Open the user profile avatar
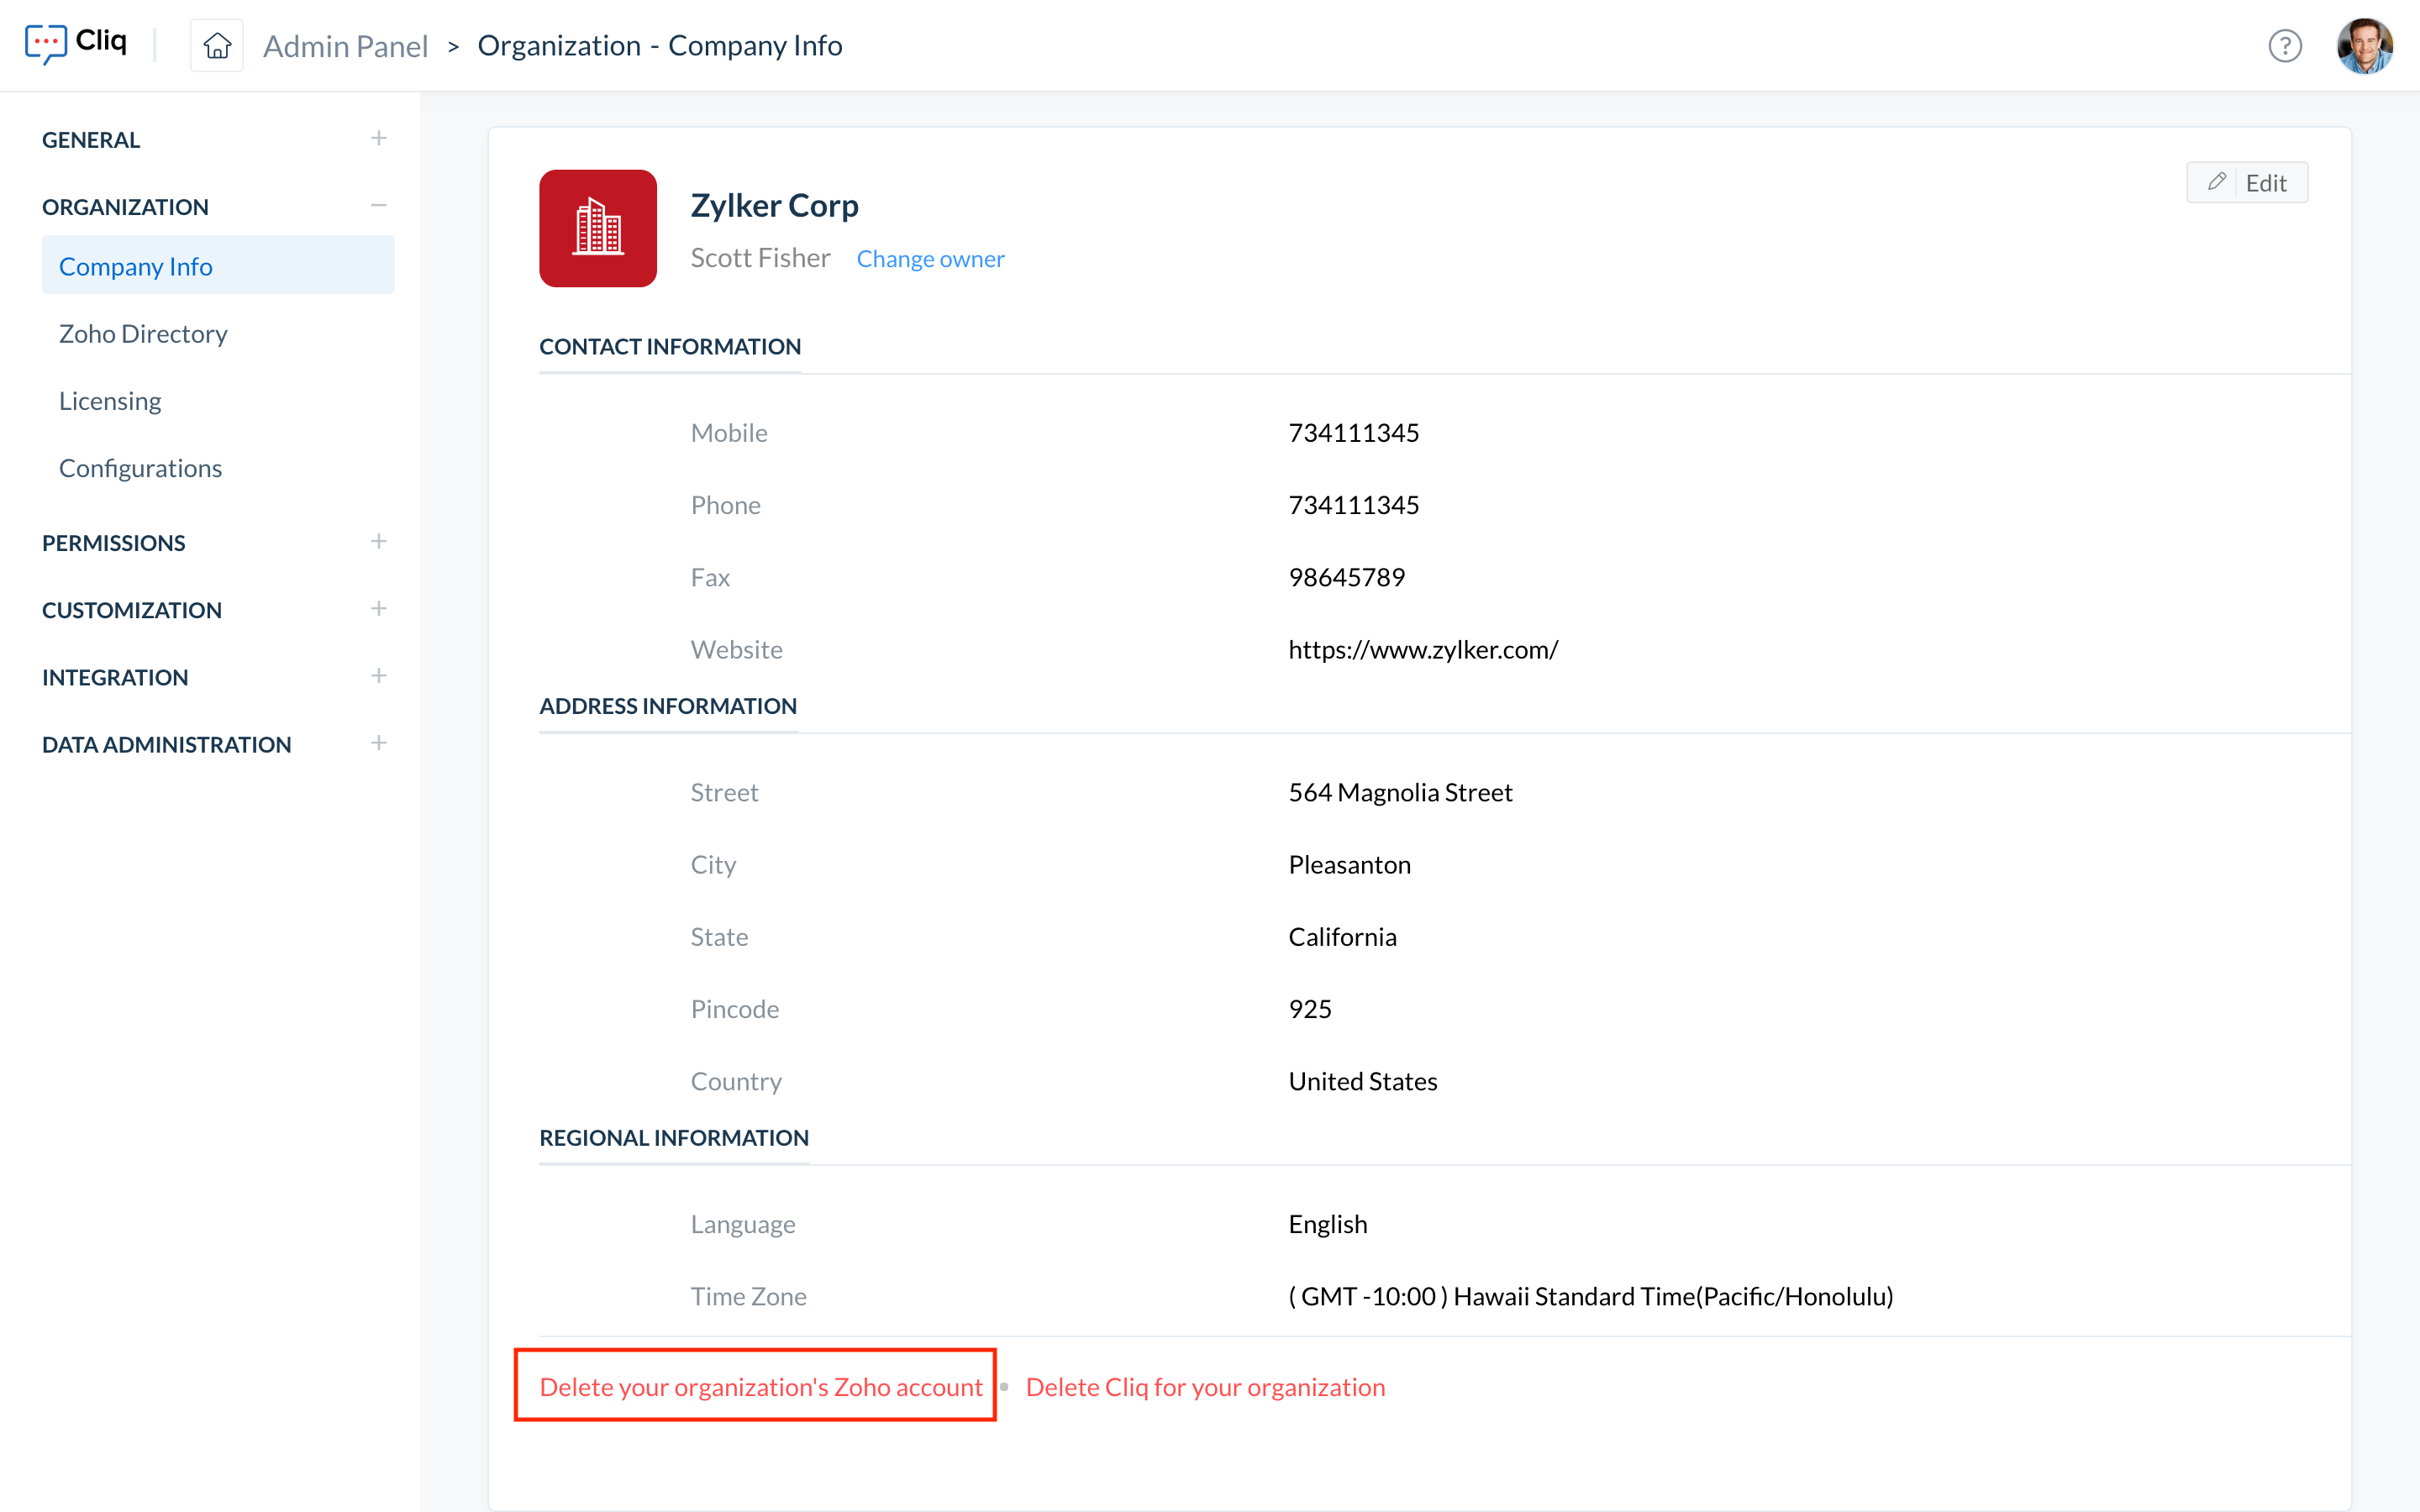The image size is (2420, 1512). tap(2364, 46)
